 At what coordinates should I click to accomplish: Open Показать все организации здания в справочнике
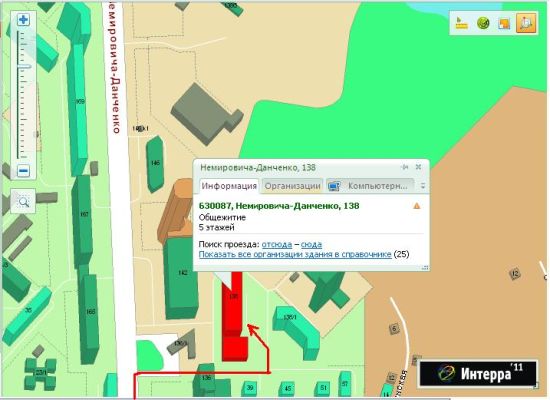(295, 254)
